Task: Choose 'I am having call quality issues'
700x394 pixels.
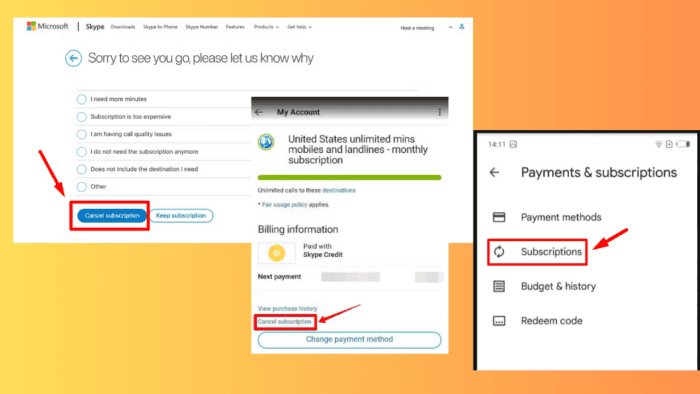Action: (81, 134)
